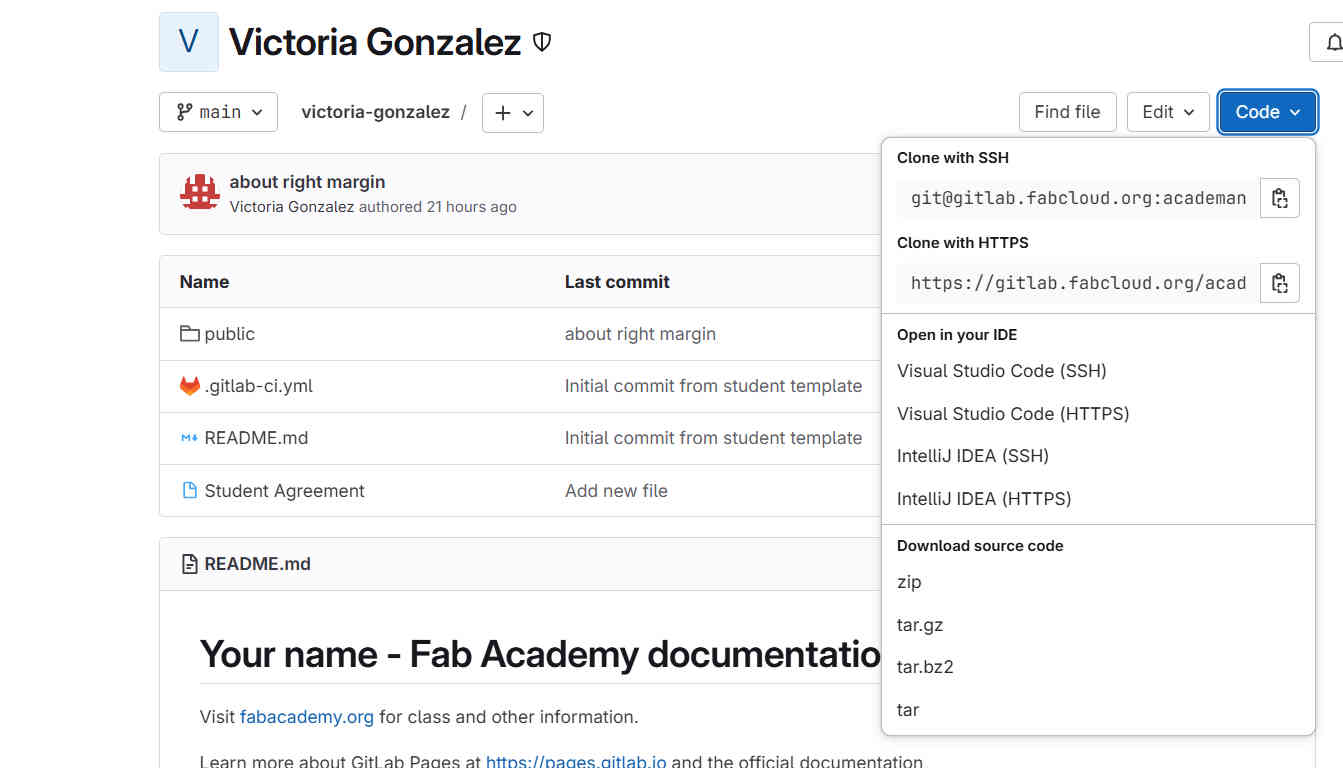Click the 'Name' column header
The width and height of the screenshot is (1343, 768).
click(x=204, y=282)
